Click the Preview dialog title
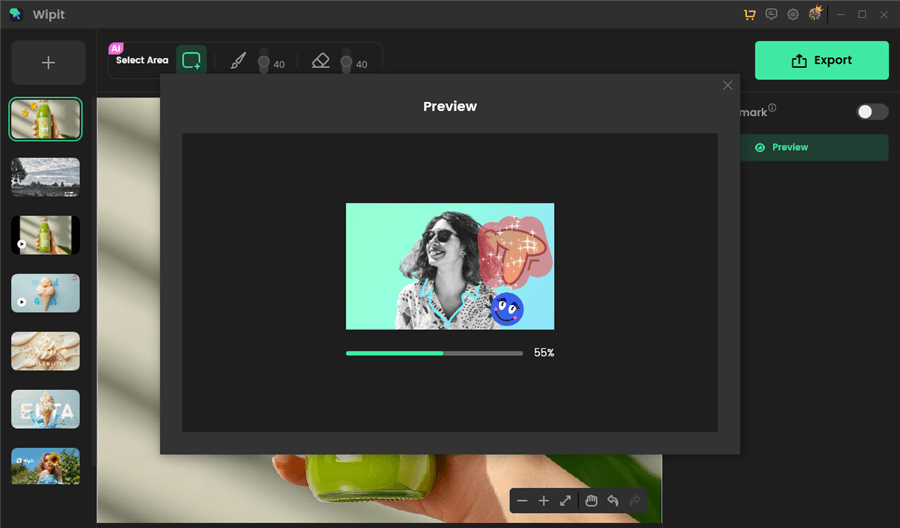The height and width of the screenshot is (528, 900). click(450, 107)
